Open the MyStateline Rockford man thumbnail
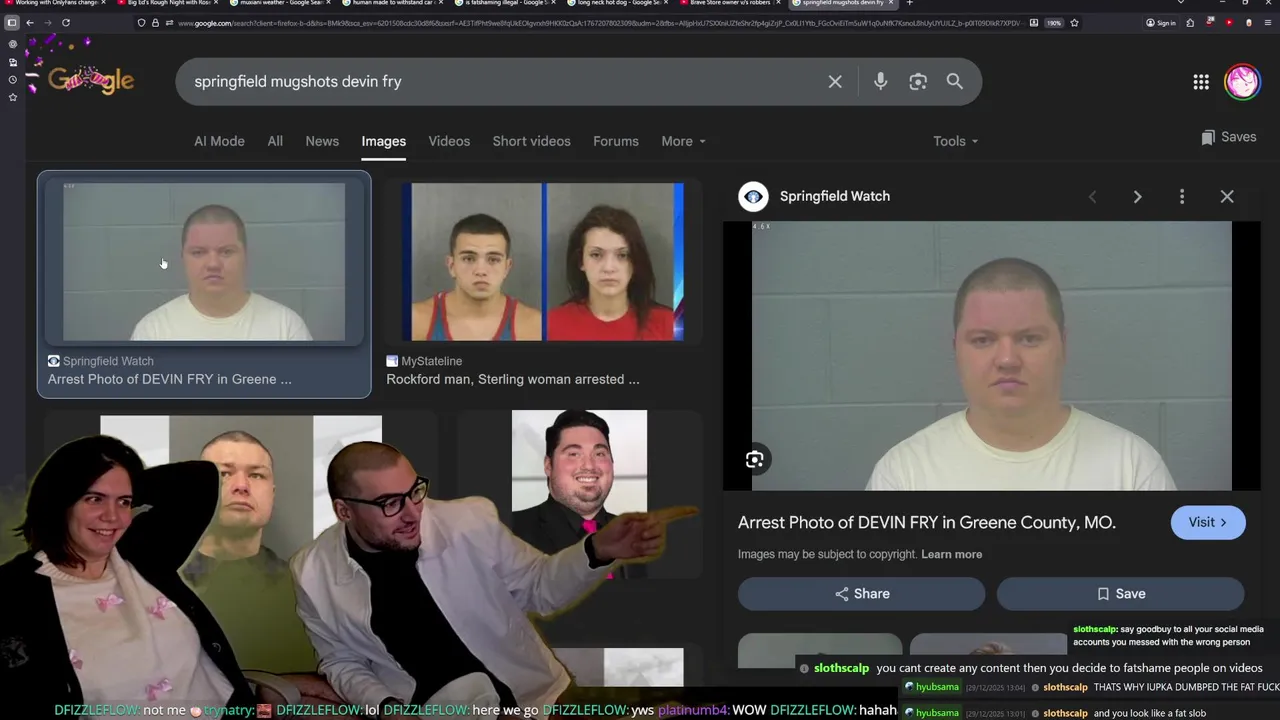The image size is (1280, 720). point(543,262)
